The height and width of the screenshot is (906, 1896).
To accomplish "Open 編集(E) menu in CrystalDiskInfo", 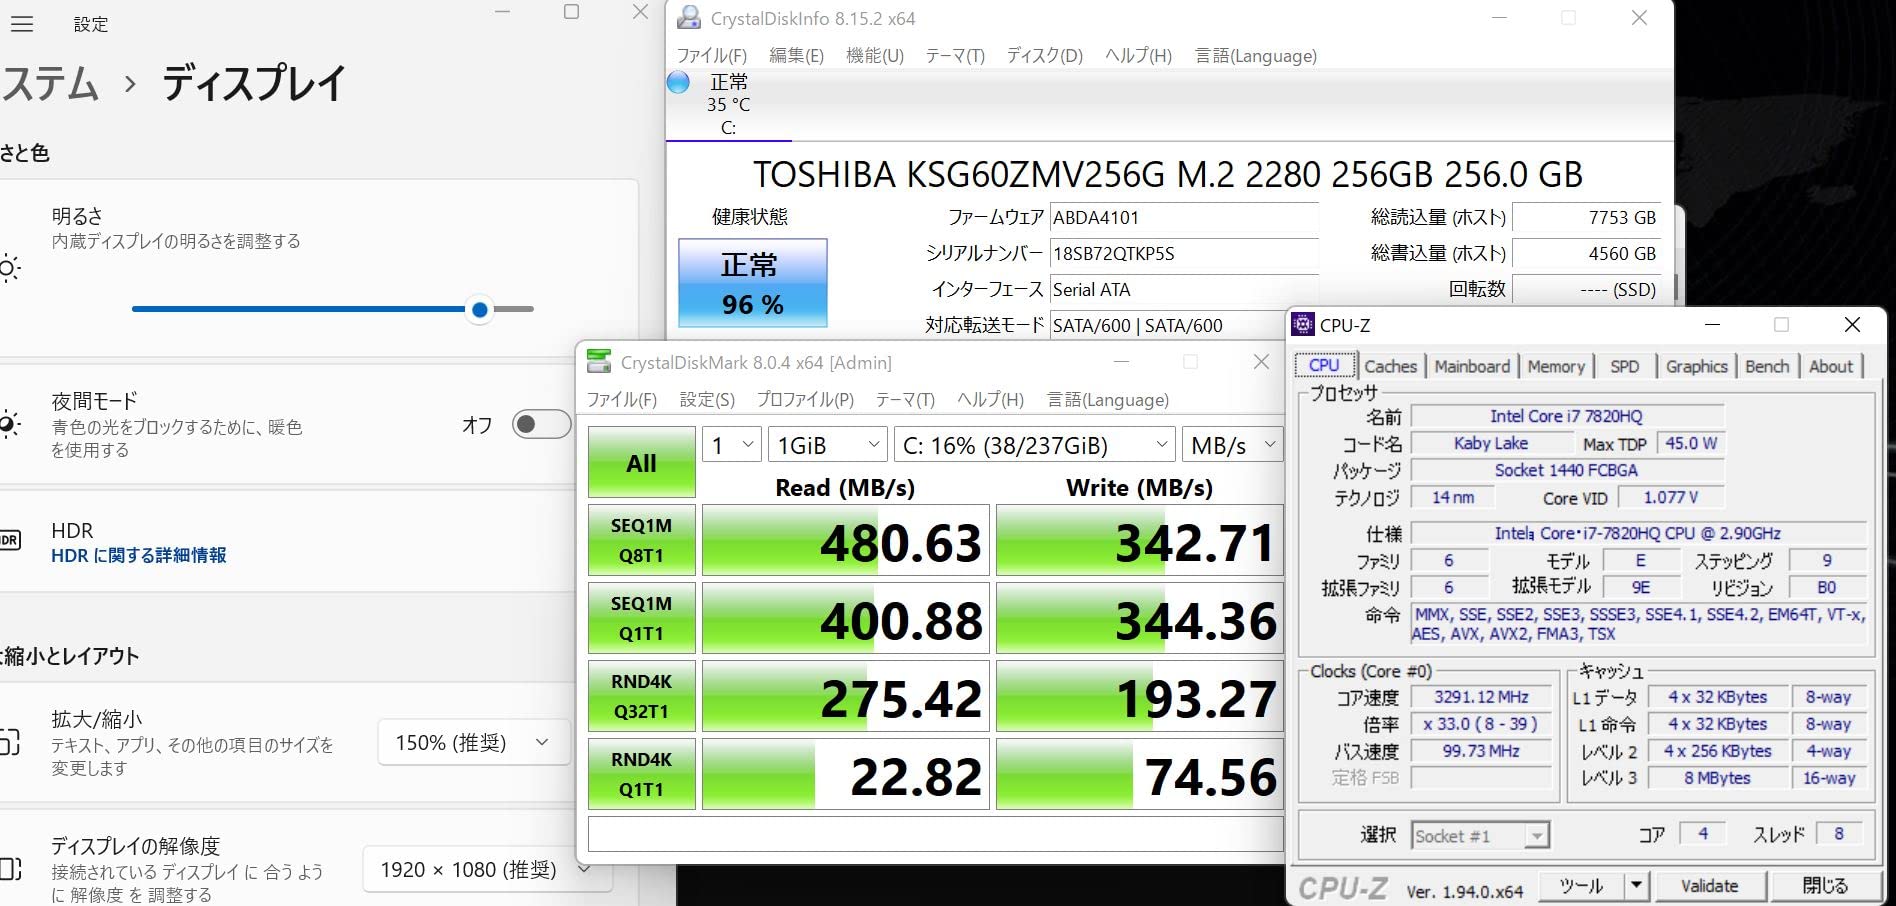I will click(x=796, y=56).
